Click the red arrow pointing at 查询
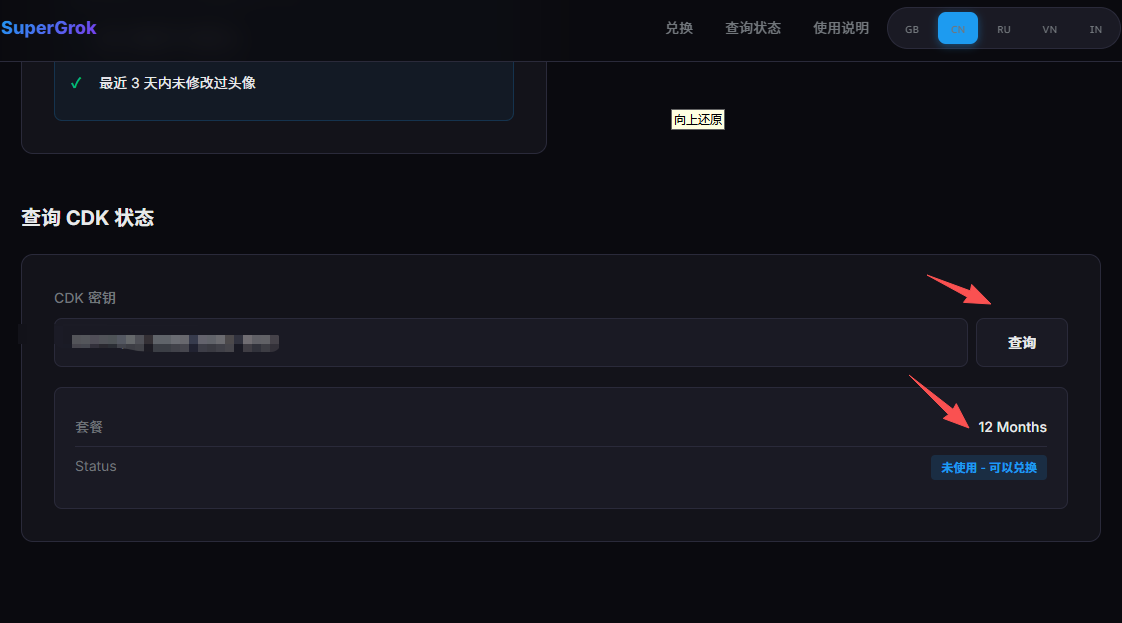Viewport: 1122px width, 623px height. pyautogui.click(x=959, y=290)
